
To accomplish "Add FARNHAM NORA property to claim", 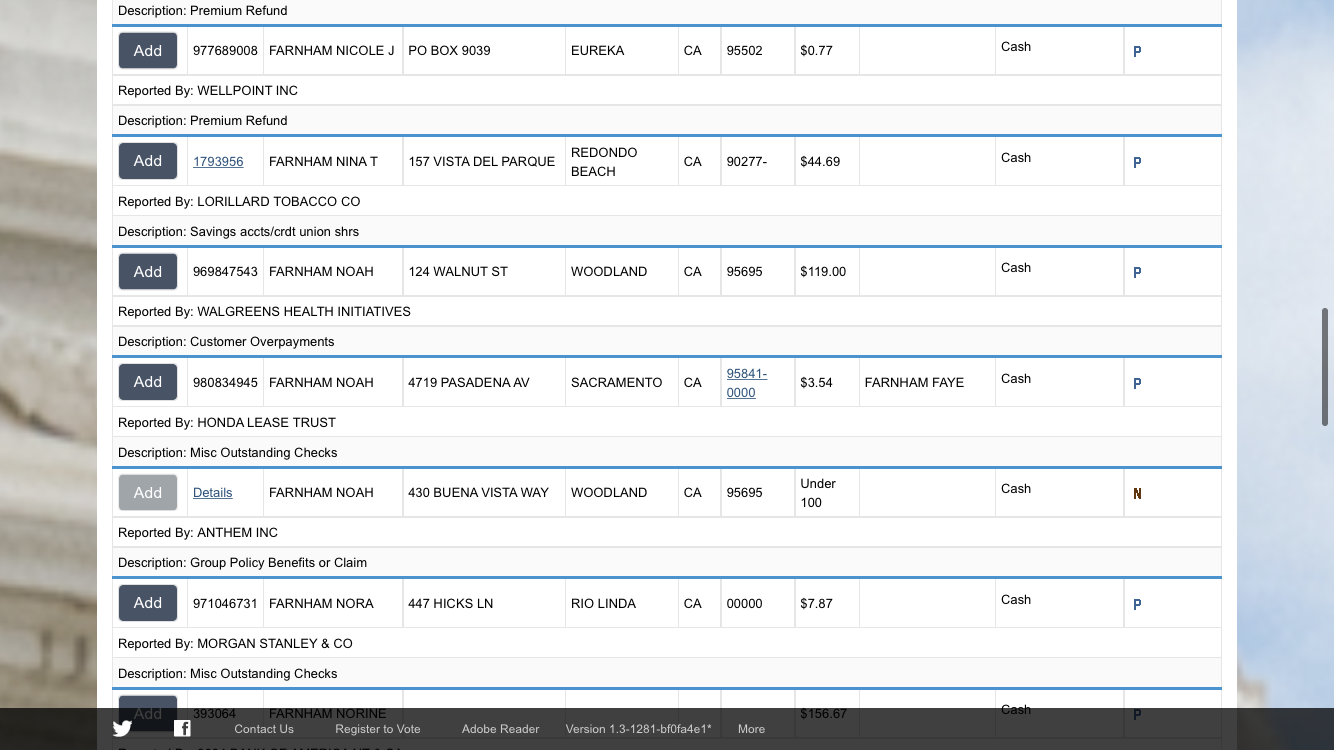I will (148, 603).
